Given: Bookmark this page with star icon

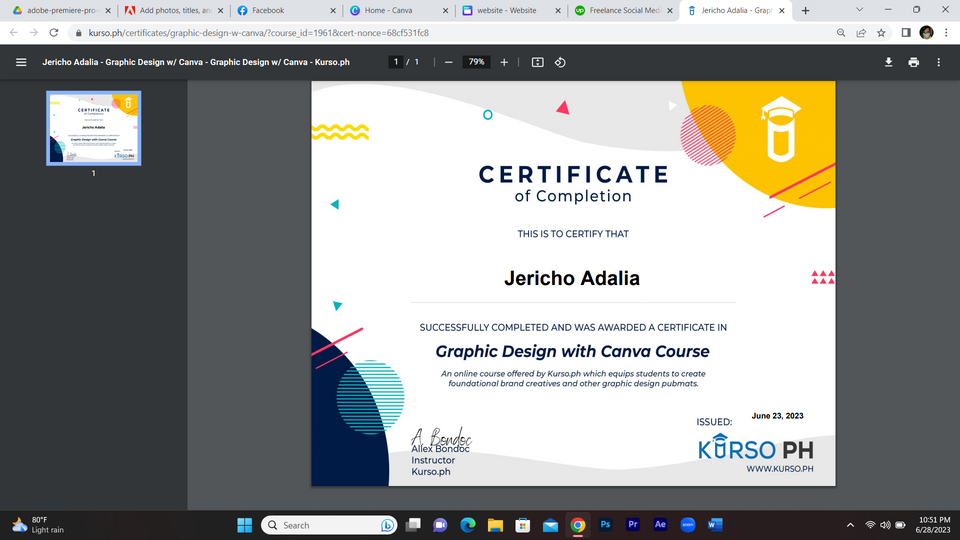Looking at the screenshot, I should point(881,32).
